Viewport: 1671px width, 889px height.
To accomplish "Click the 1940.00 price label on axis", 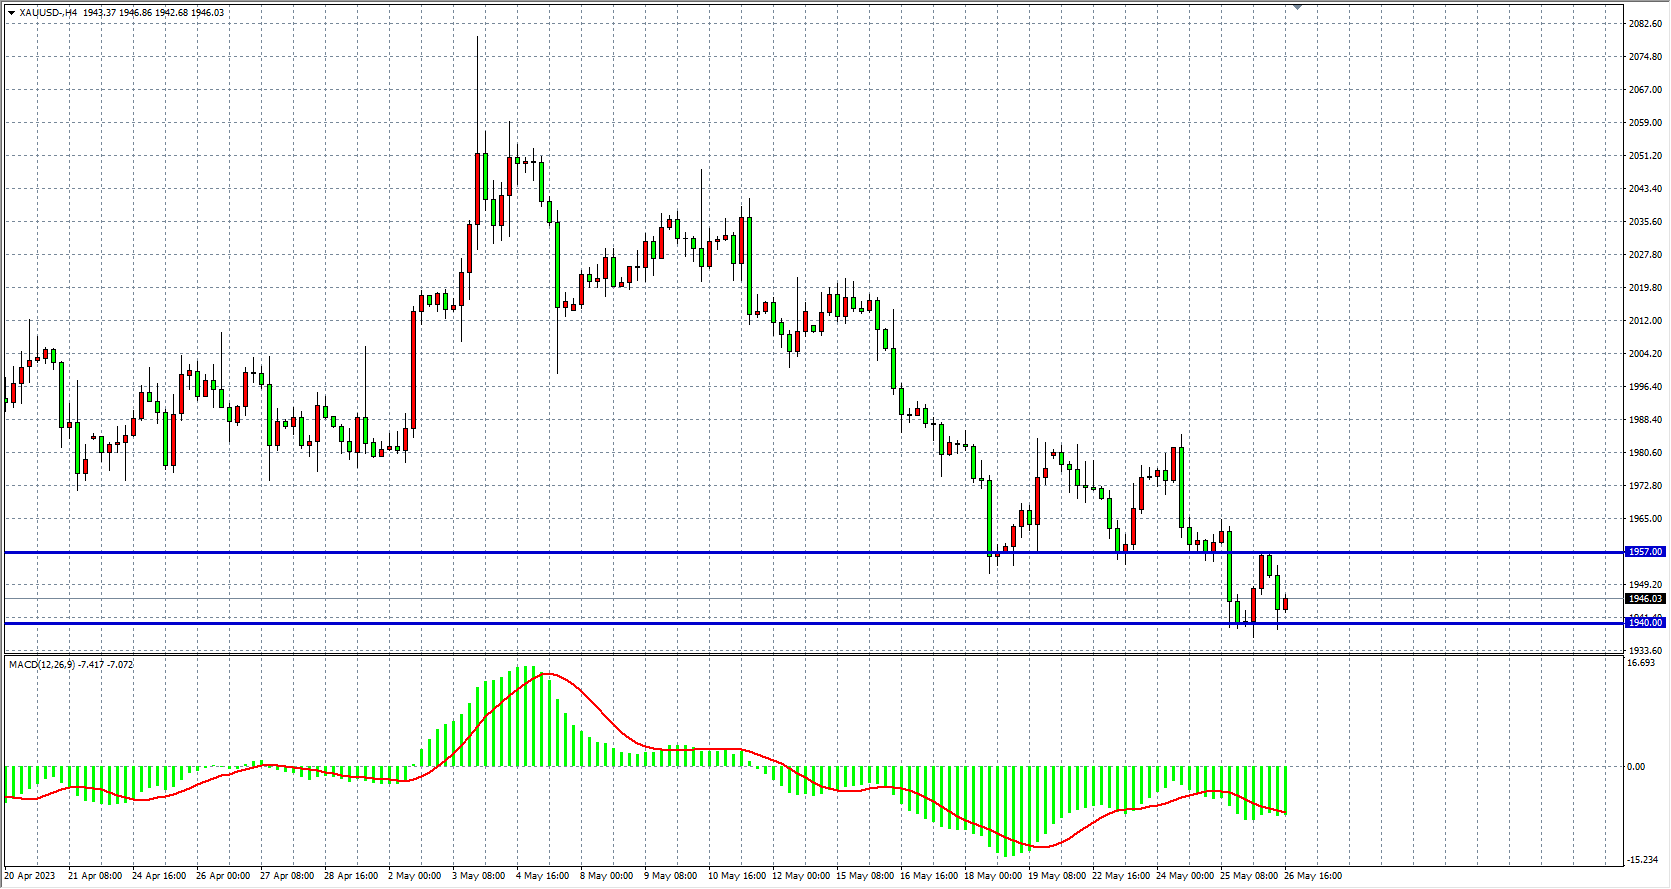I will pyautogui.click(x=1645, y=623).
